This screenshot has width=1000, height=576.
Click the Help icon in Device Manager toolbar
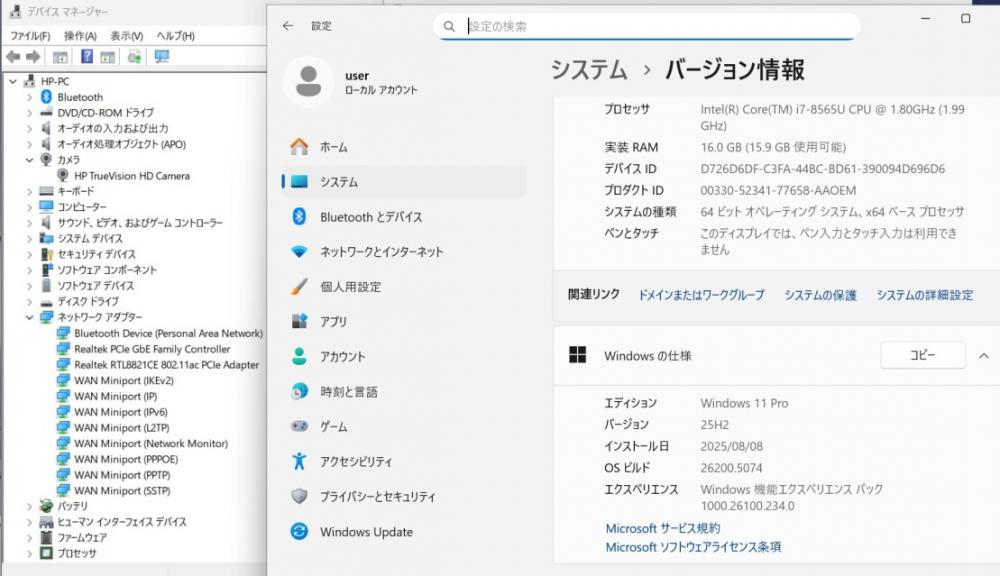point(87,57)
